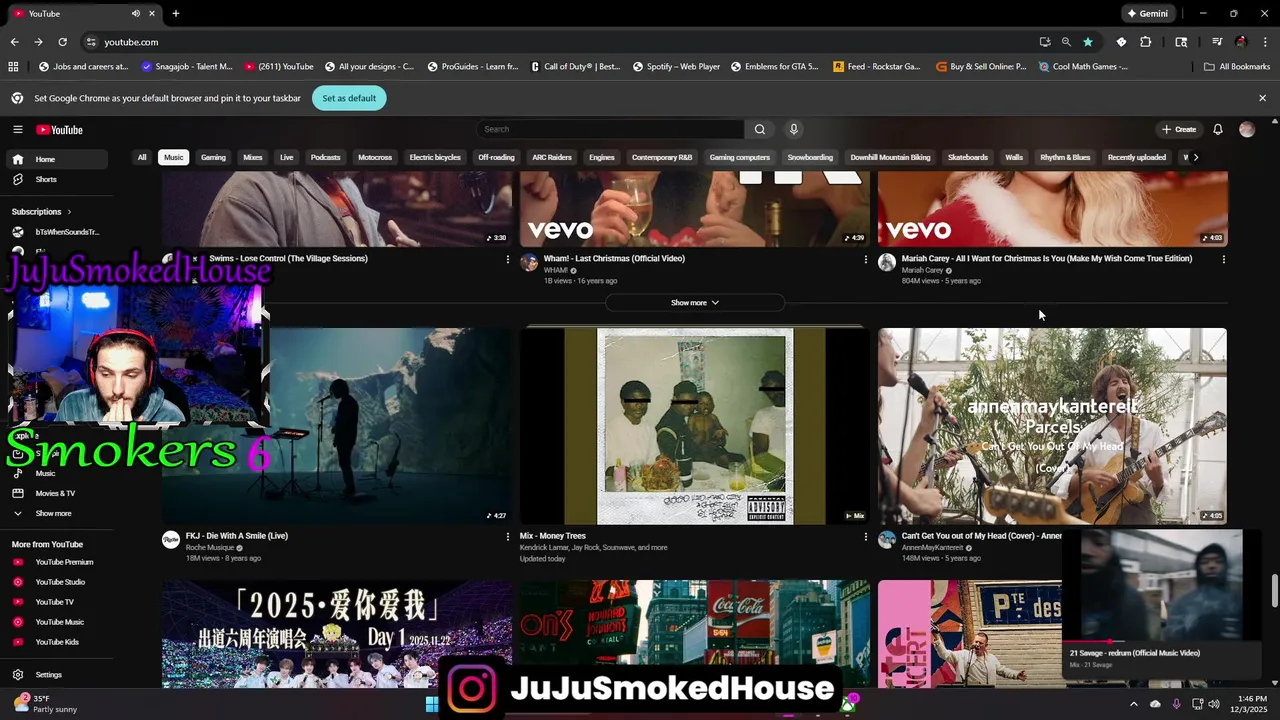The image size is (1280, 720).
Task: Open bTsWhenSoundsTr... subscription channel
Action: [55, 232]
